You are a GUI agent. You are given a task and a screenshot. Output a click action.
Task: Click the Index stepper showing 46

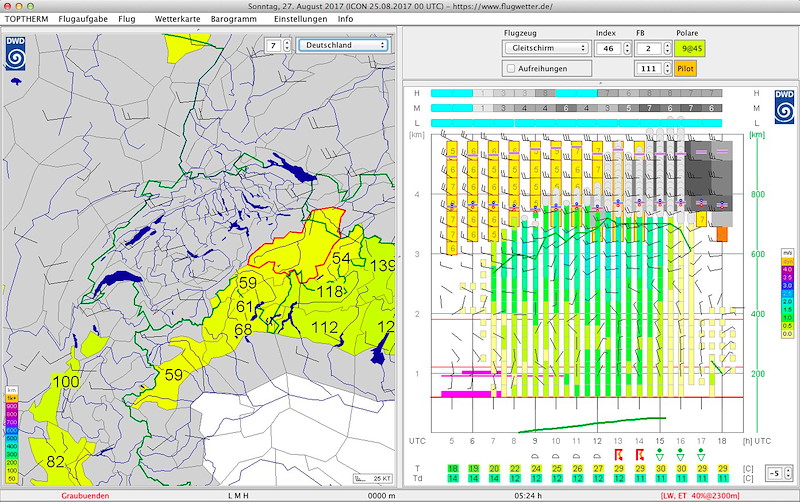point(627,48)
